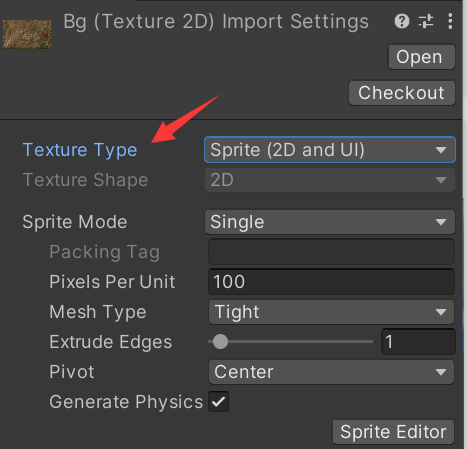Click the inspector's vertical scrollbar
Viewport: 467px width, 449px height.
tap(465, 224)
